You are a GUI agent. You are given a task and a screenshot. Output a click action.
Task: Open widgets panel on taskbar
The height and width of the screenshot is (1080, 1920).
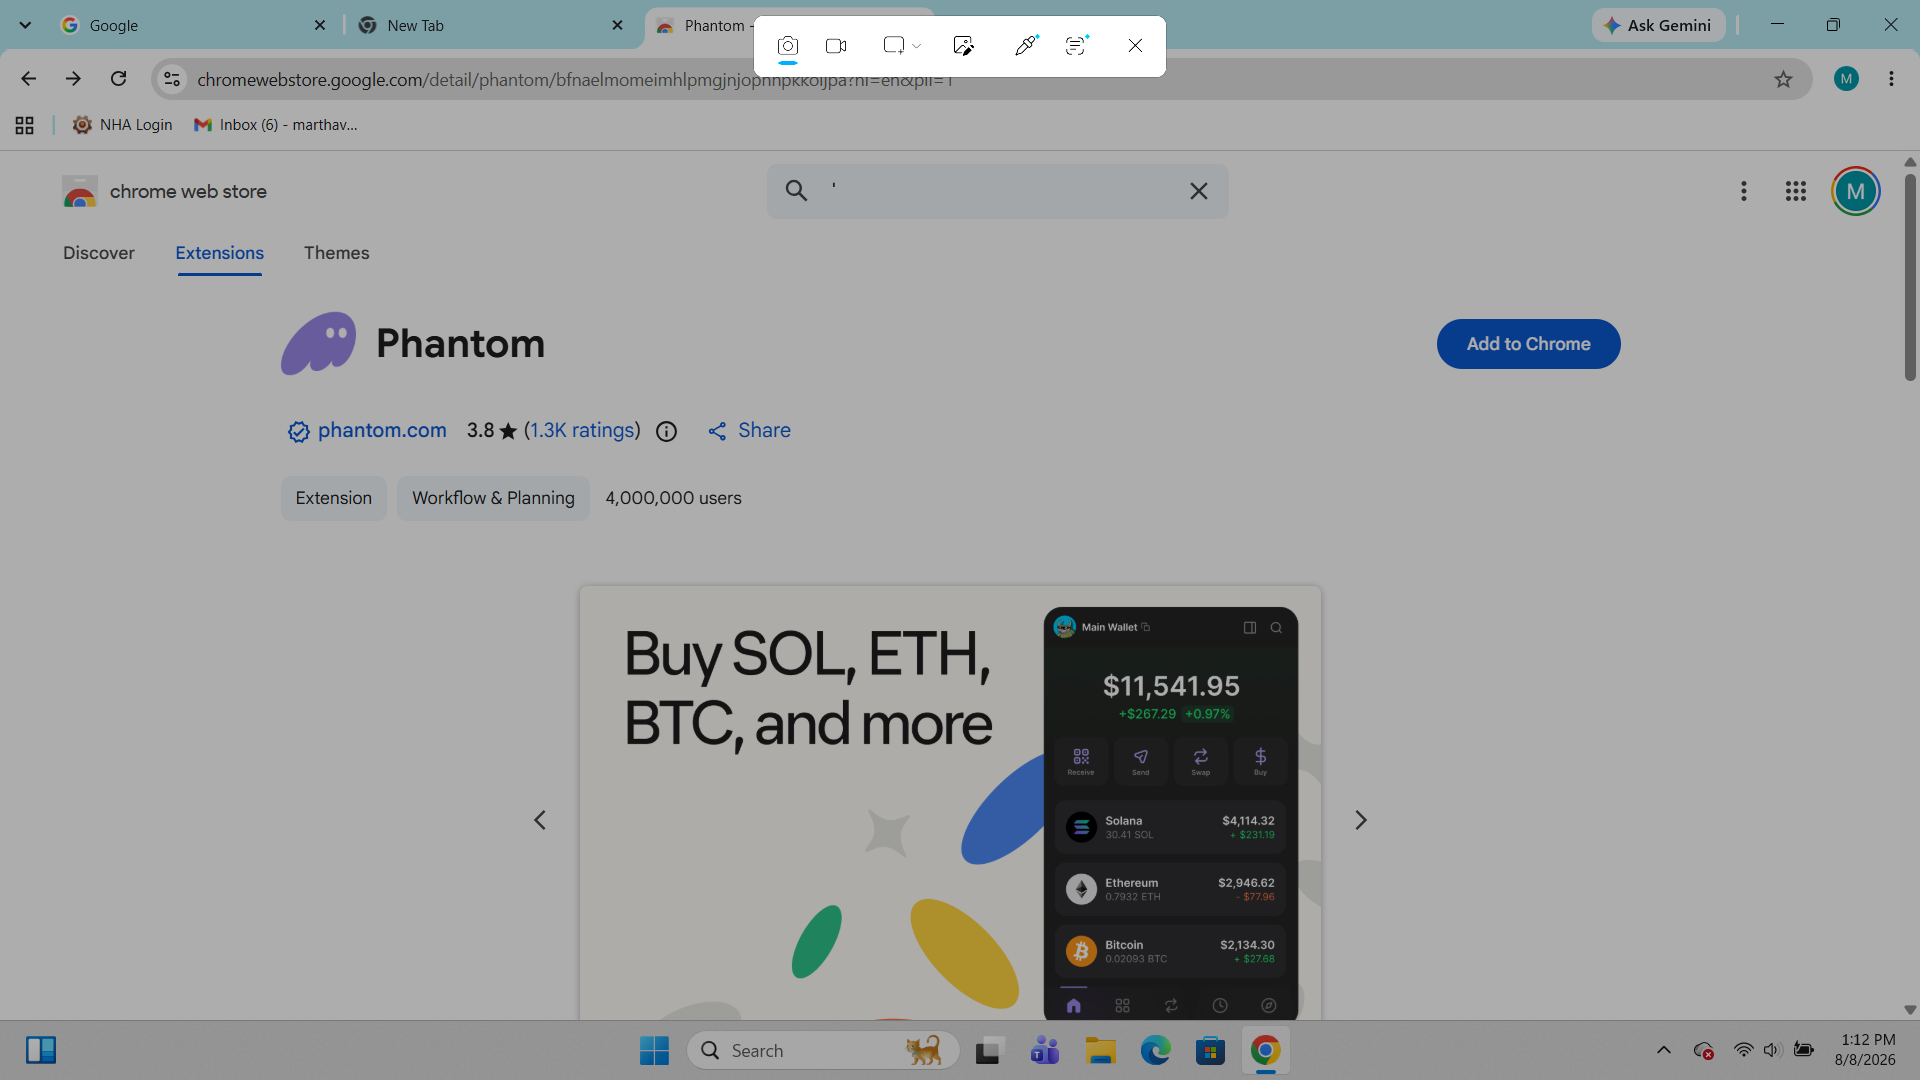pyautogui.click(x=41, y=1050)
